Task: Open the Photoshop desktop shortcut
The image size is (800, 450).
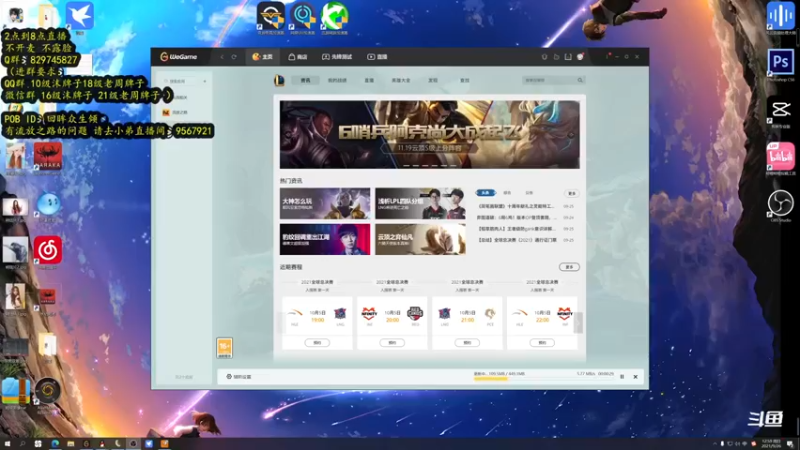Action: [x=781, y=65]
